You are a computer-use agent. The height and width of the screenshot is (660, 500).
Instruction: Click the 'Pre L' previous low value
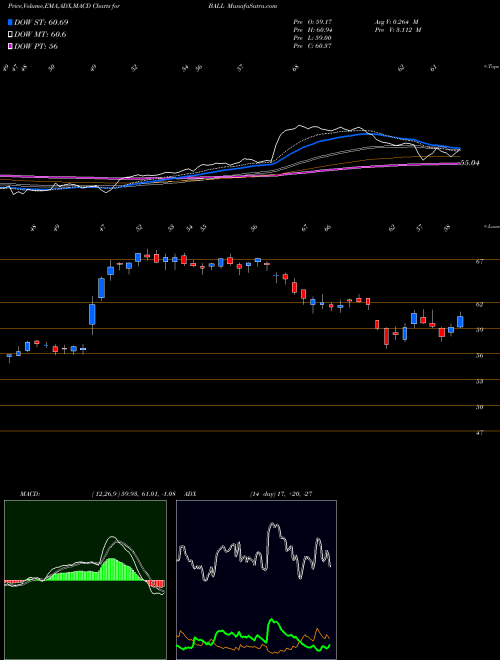313,37
